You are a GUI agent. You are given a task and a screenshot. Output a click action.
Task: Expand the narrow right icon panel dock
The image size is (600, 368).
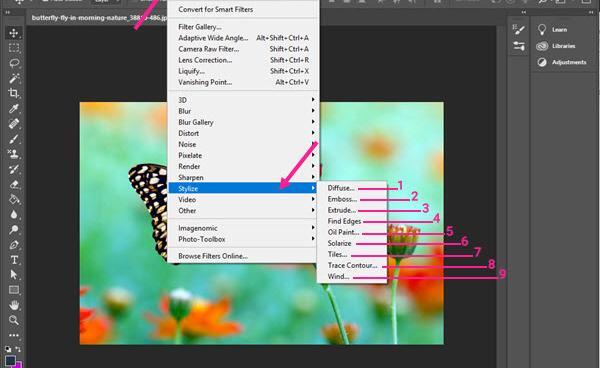pos(524,12)
